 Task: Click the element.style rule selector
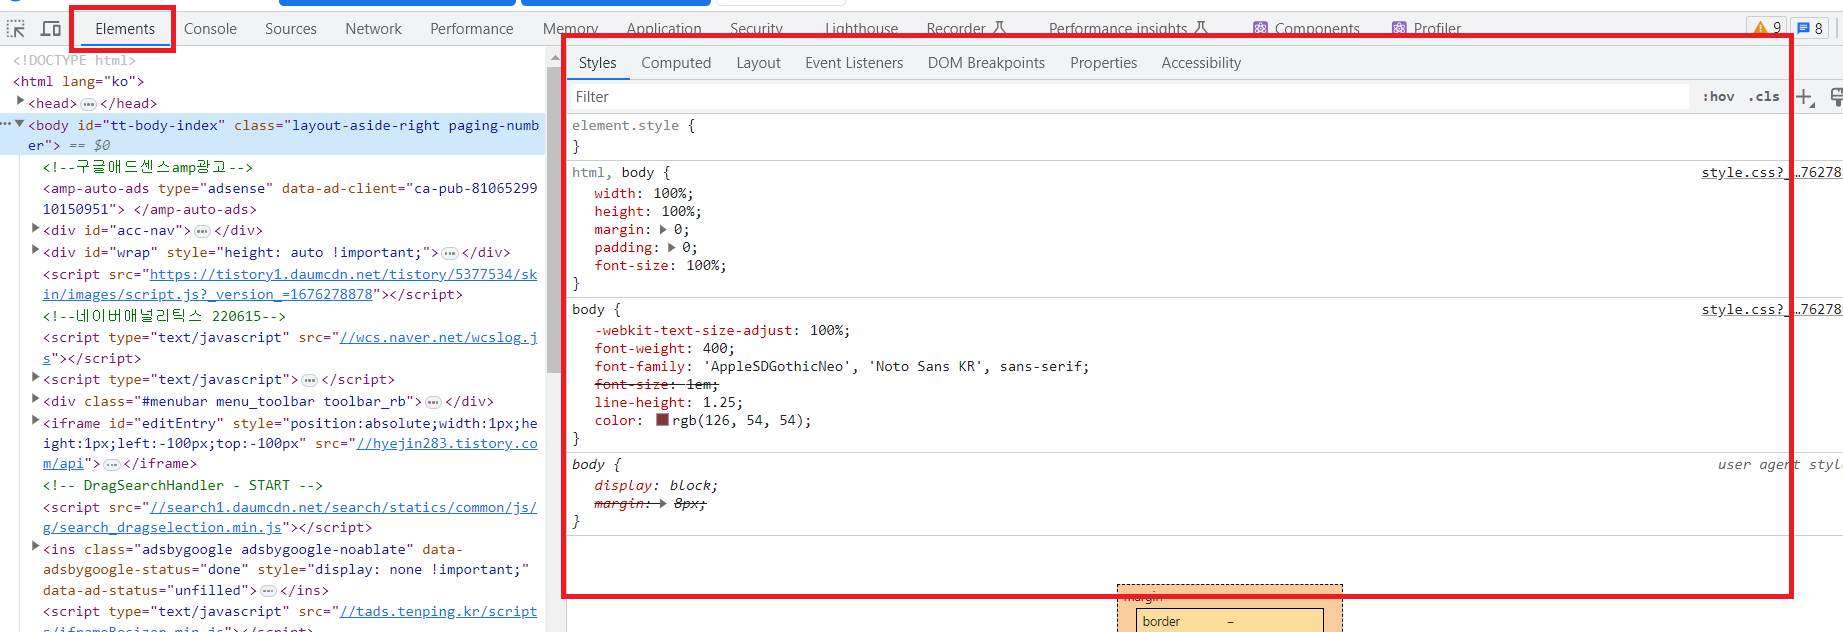click(x=625, y=126)
